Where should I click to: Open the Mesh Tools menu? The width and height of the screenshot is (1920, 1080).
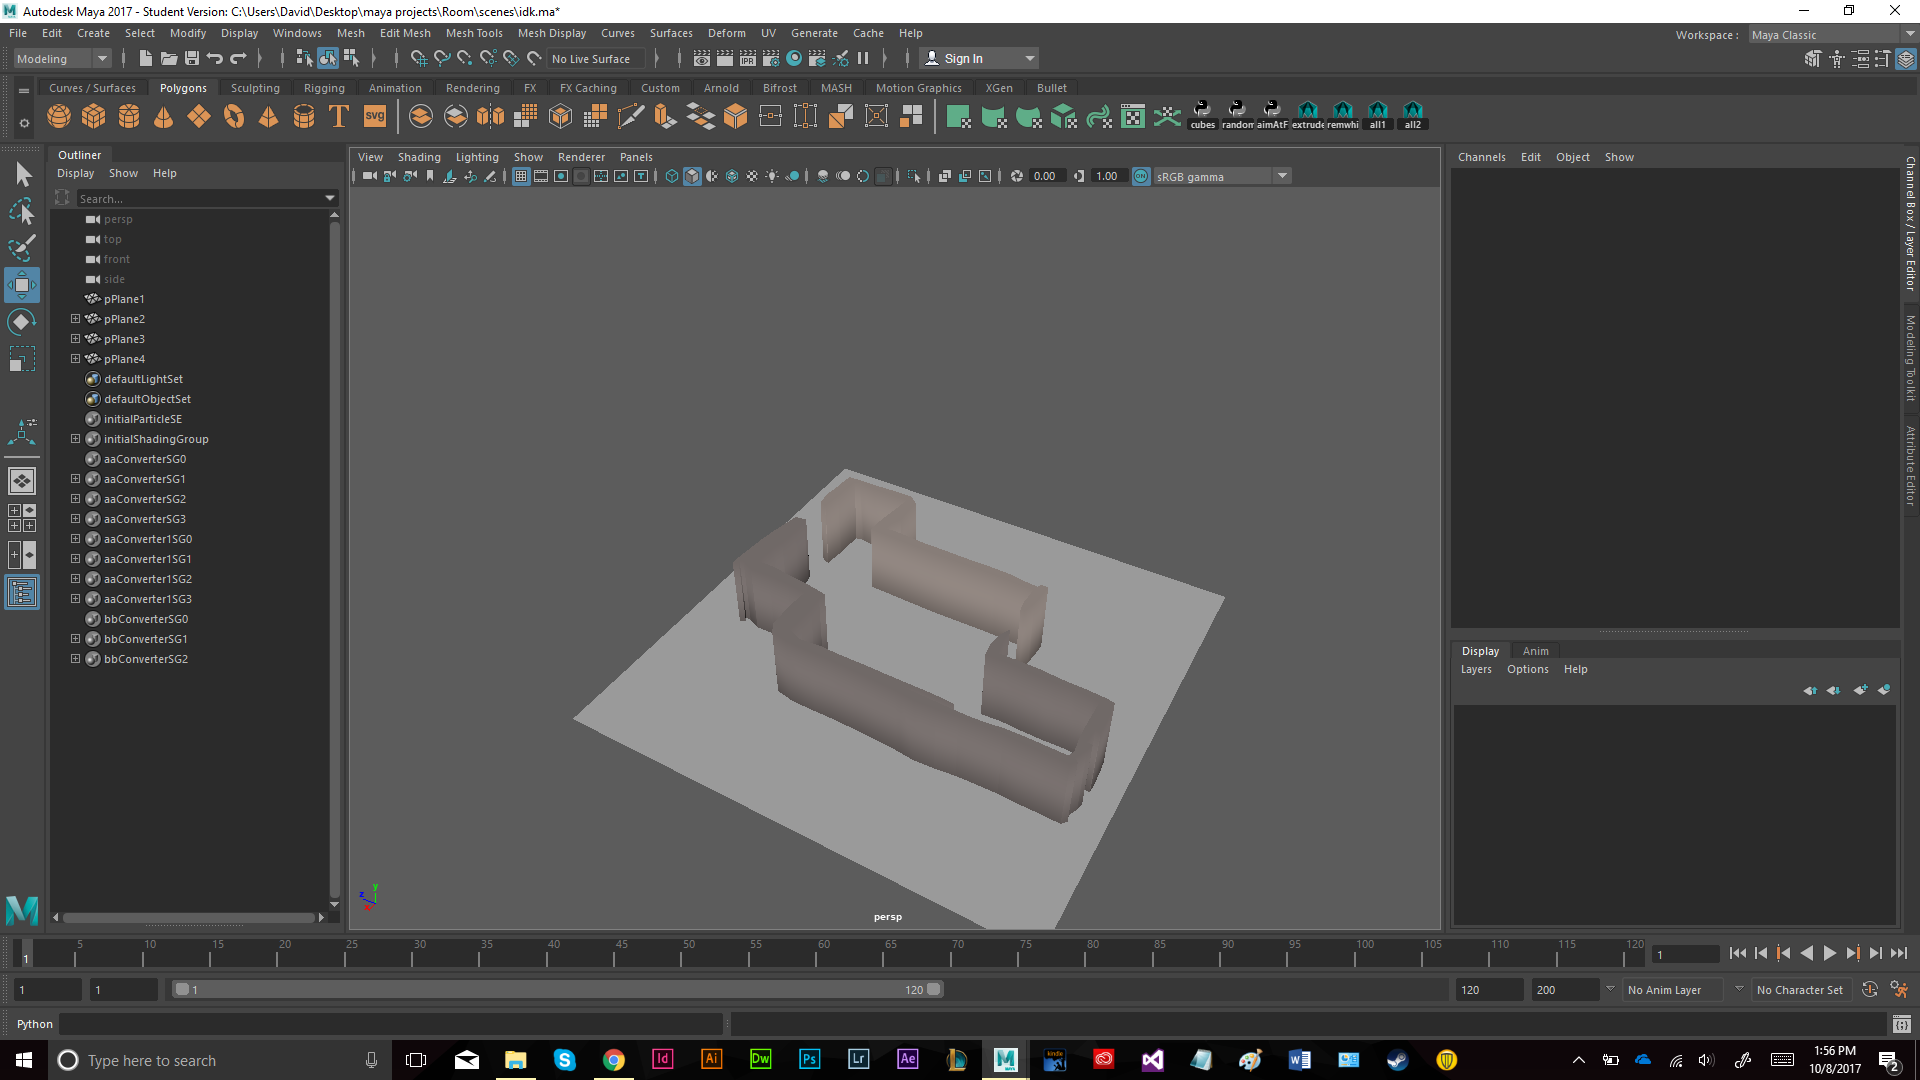tap(474, 33)
